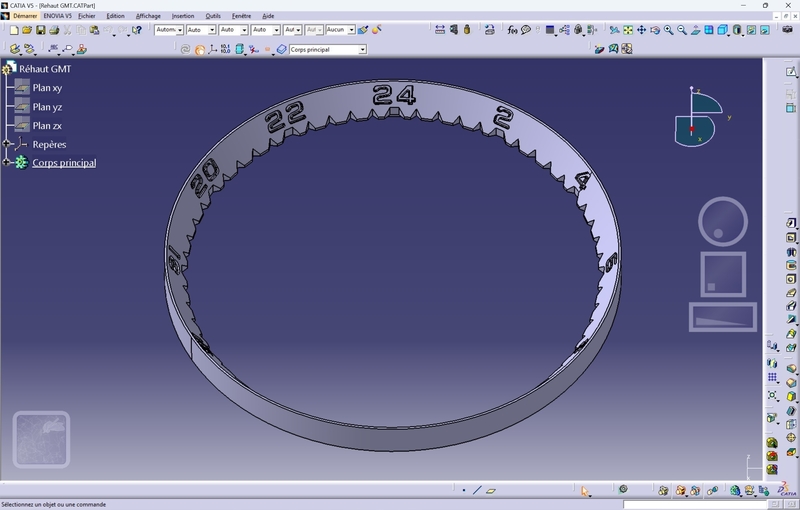Expand the Corps principal tree node
This screenshot has height=510, width=800.
click(x=7, y=162)
